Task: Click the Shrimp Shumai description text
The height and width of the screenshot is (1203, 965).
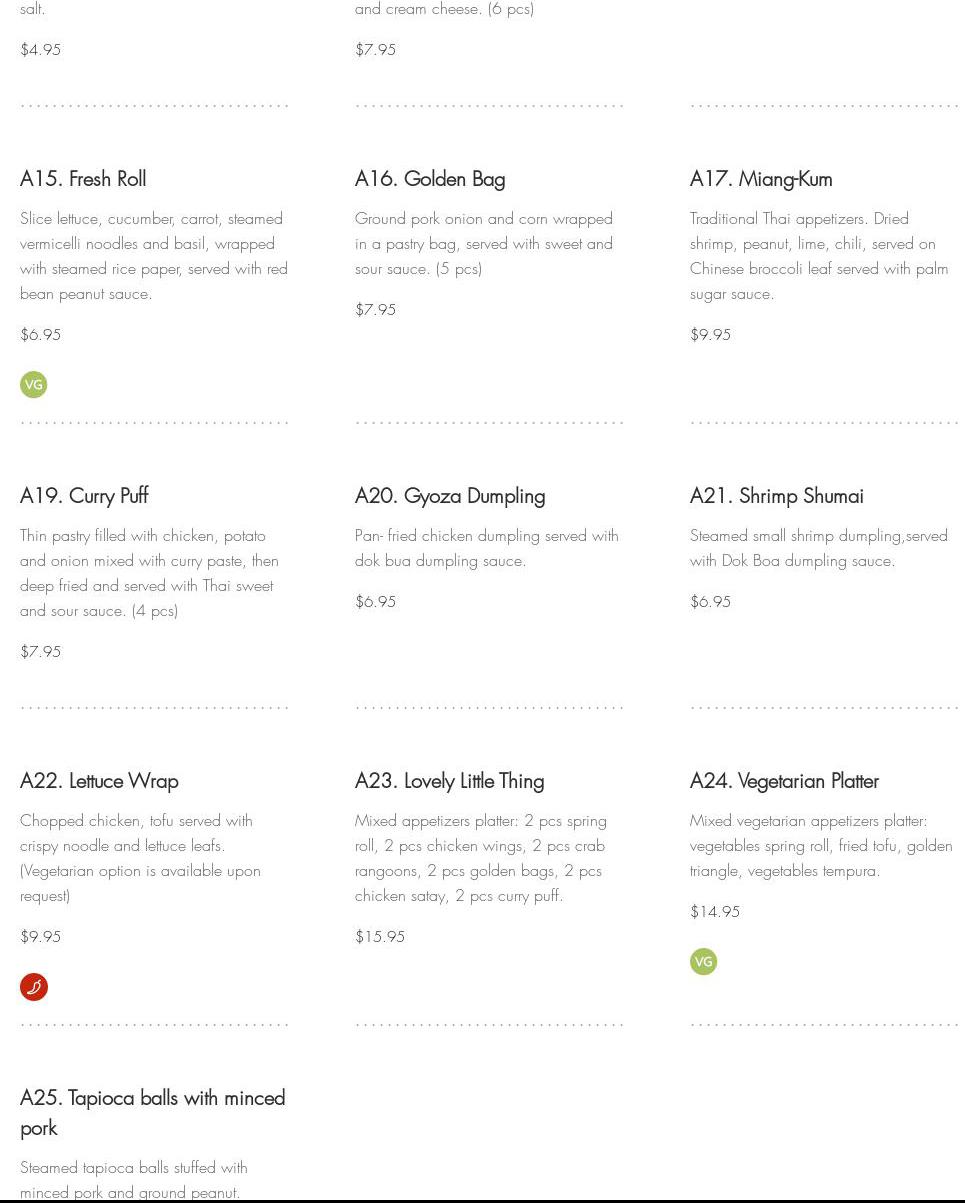Action: tap(818, 548)
